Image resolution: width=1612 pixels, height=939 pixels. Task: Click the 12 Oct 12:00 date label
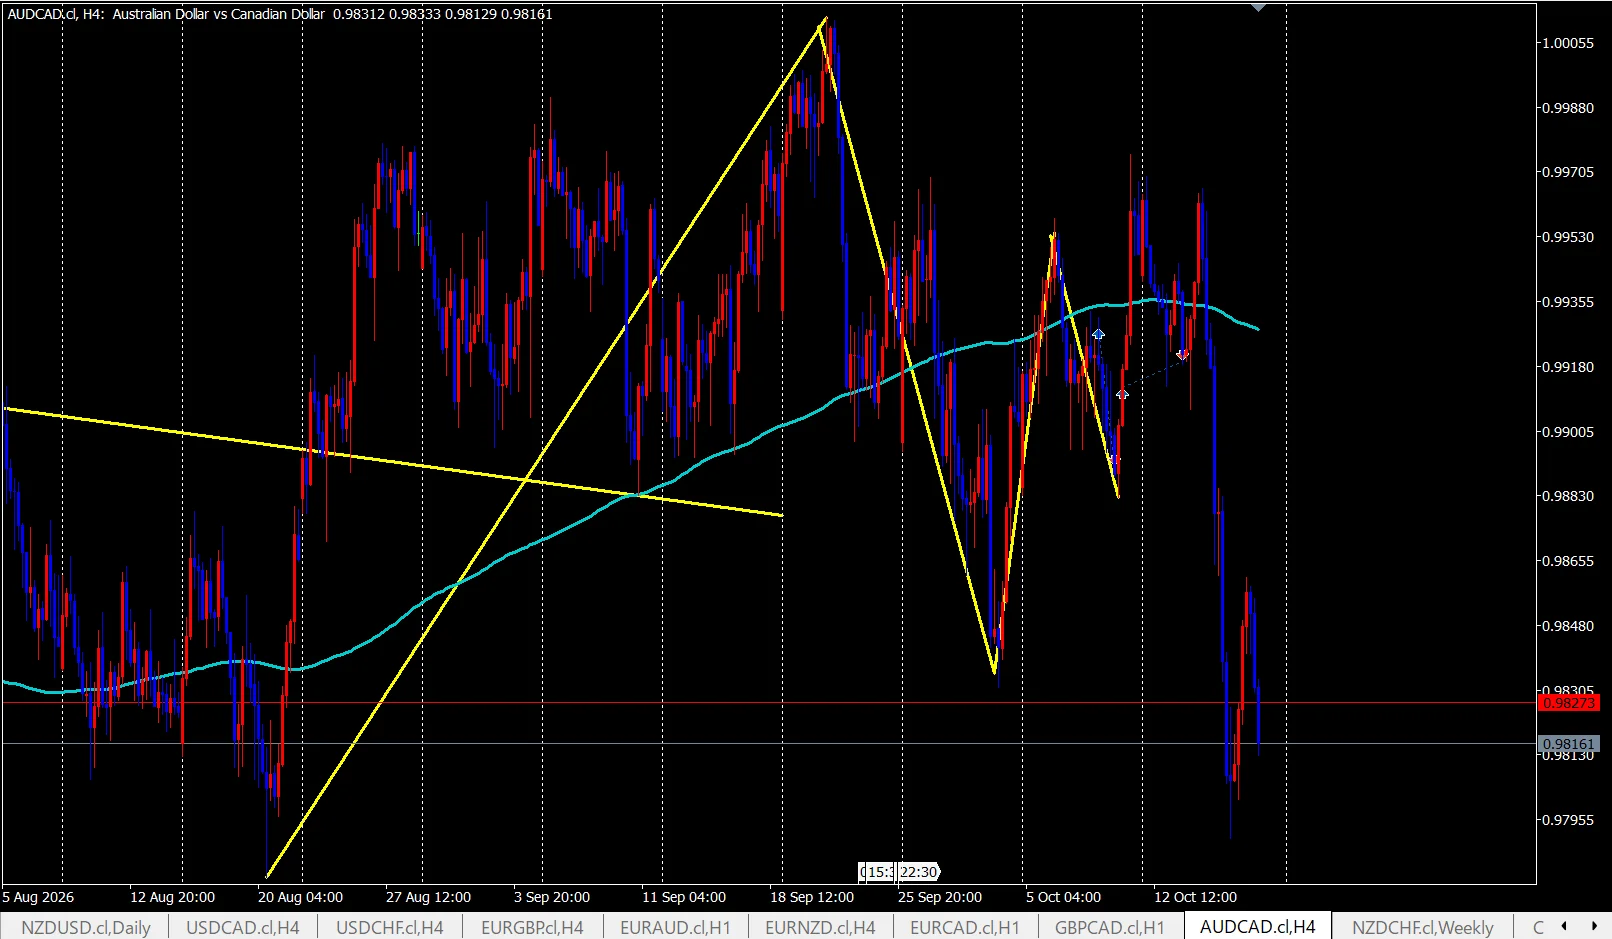click(1195, 897)
